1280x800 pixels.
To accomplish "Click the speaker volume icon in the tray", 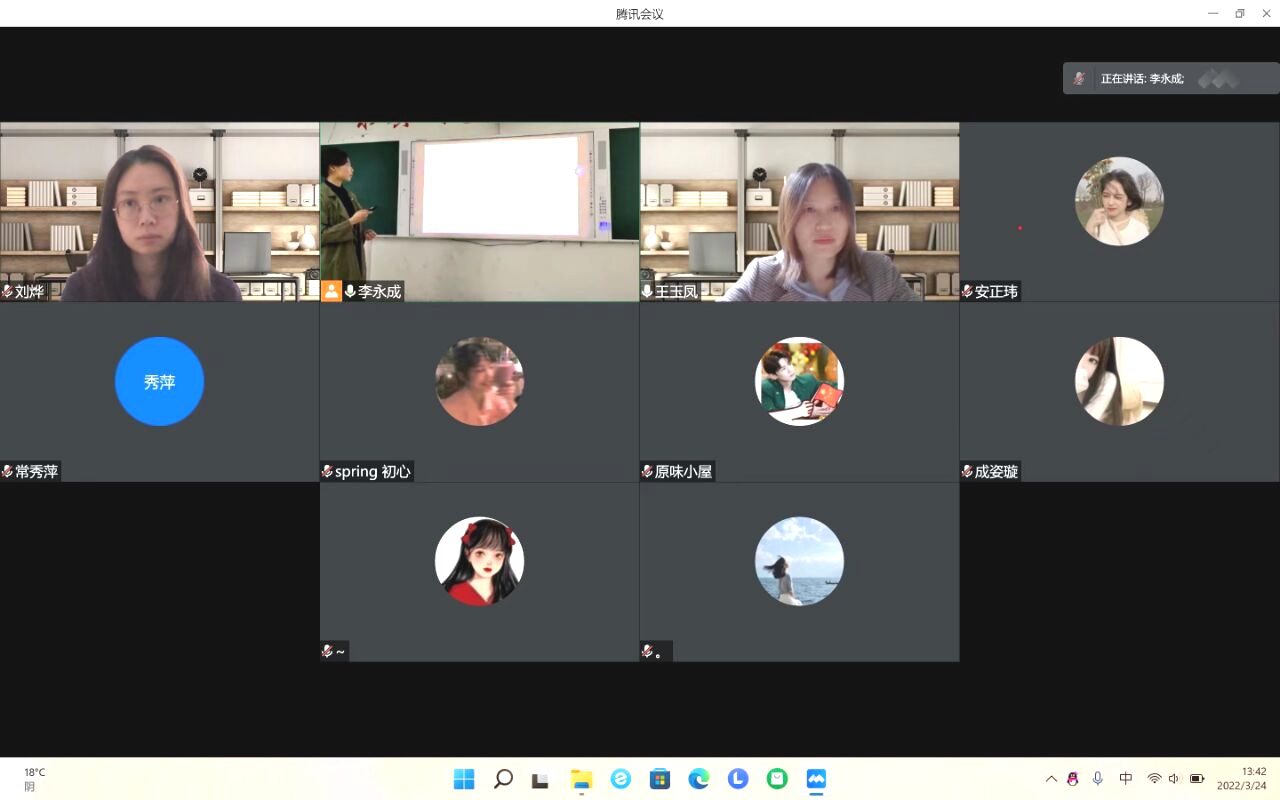I will 1174,779.
